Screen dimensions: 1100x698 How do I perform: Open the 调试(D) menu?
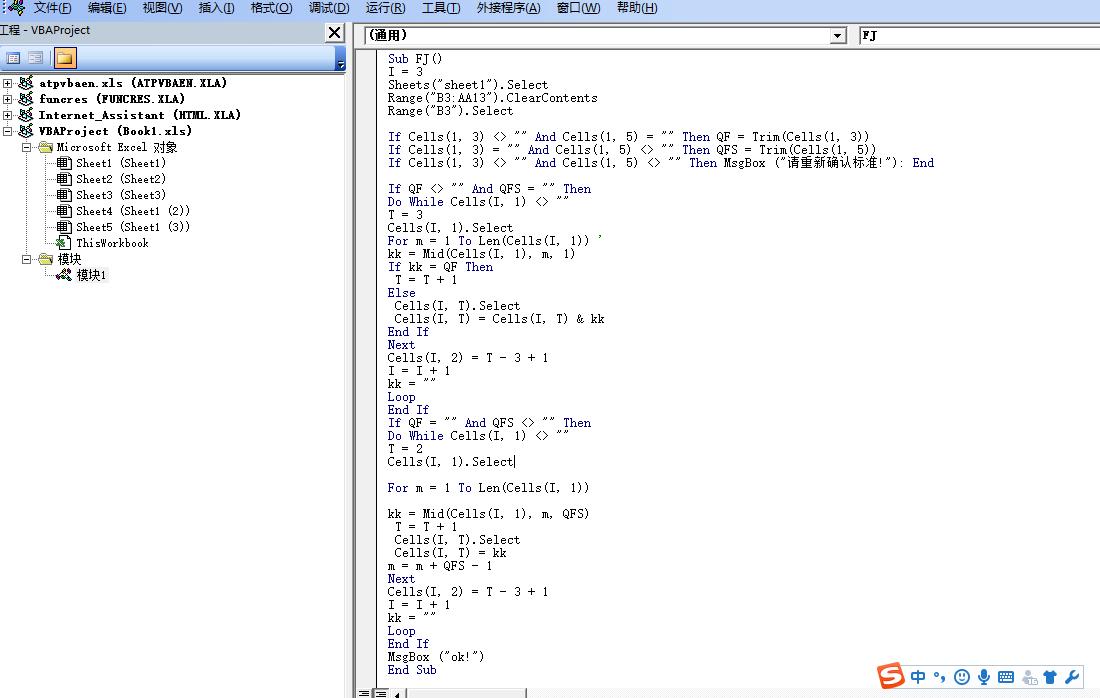pyautogui.click(x=329, y=8)
